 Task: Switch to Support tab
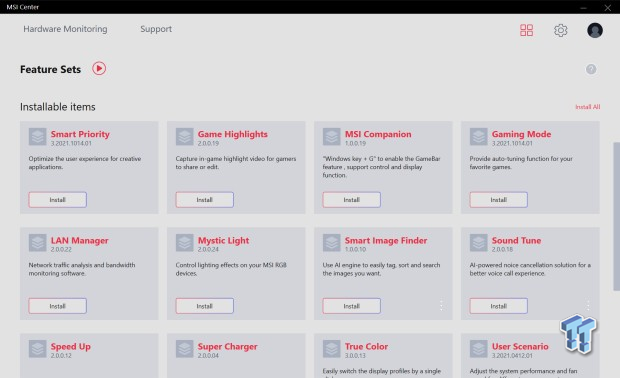click(156, 29)
